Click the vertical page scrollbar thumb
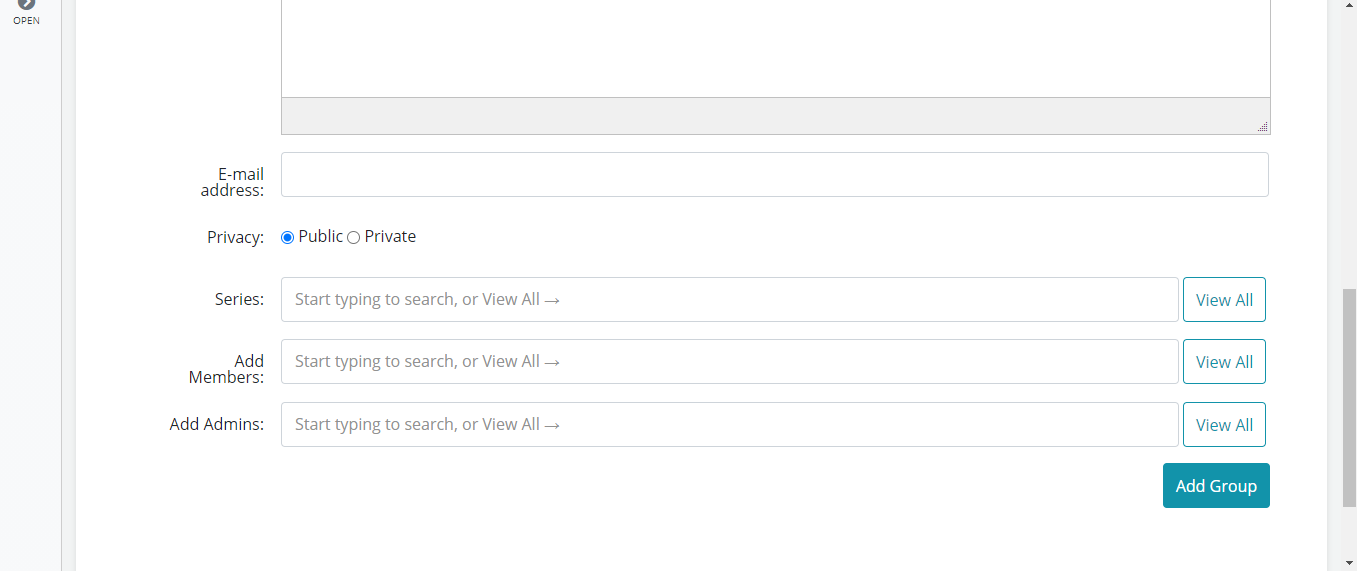The height and width of the screenshot is (571, 1357). click(x=1349, y=398)
